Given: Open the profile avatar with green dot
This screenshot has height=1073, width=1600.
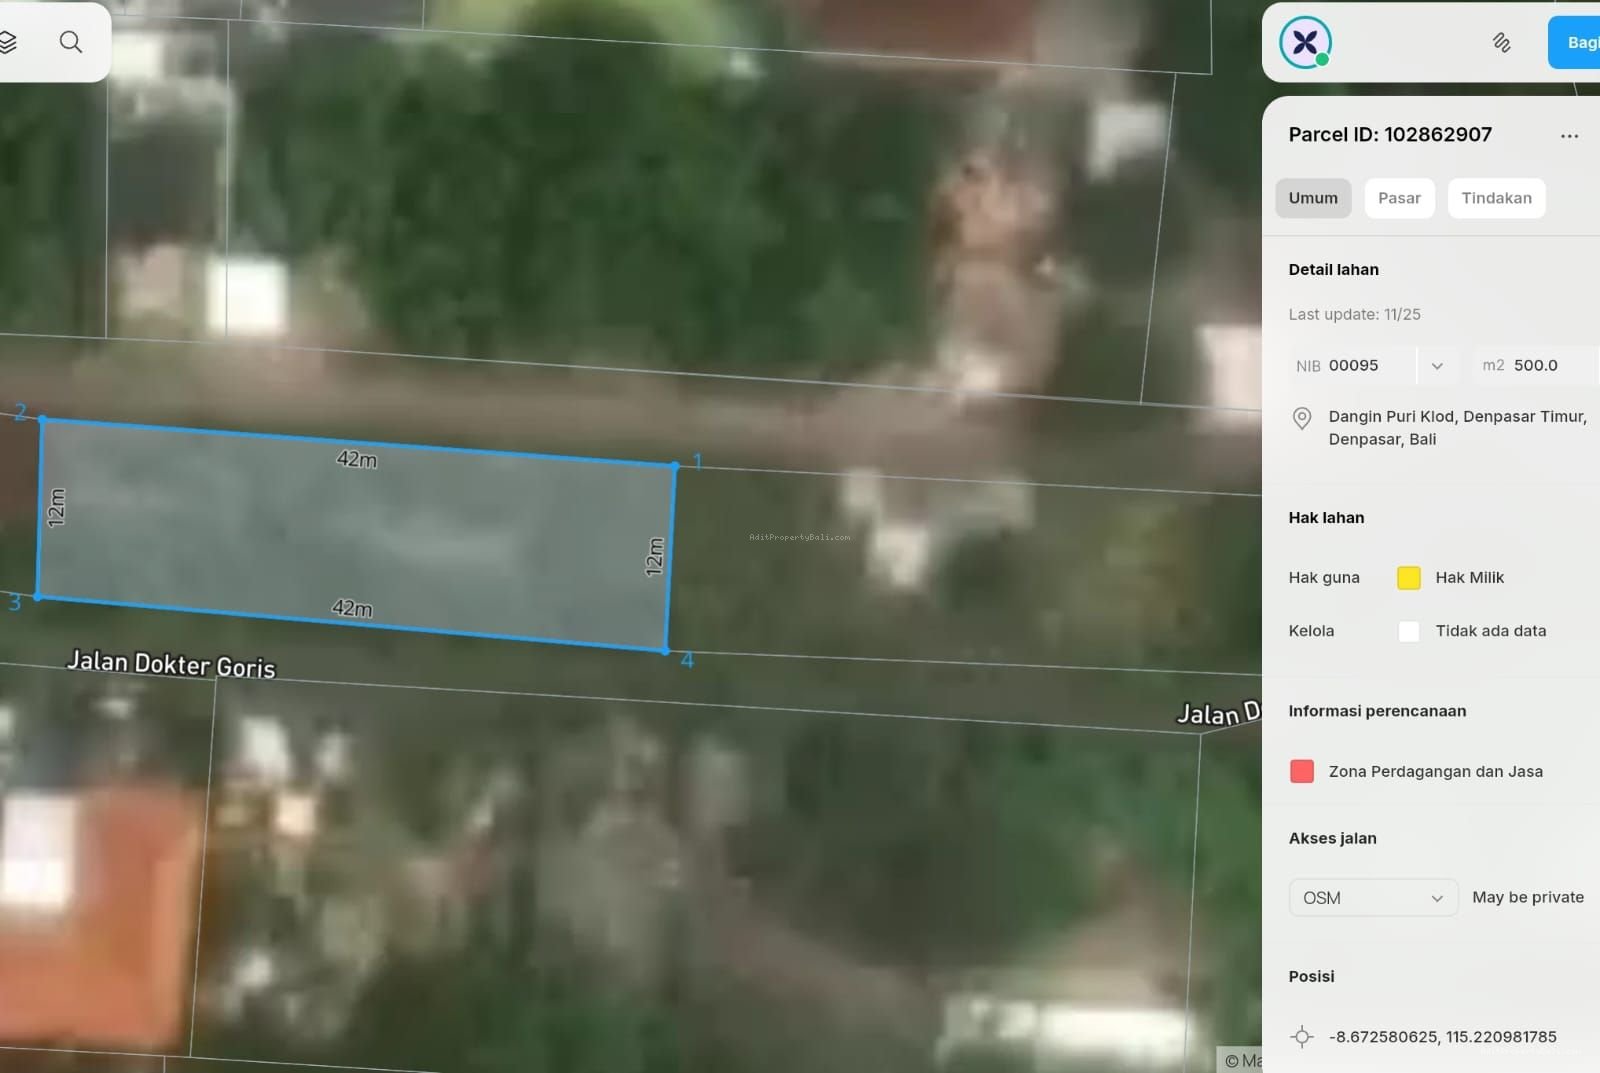Looking at the screenshot, I should [1305, 42].
